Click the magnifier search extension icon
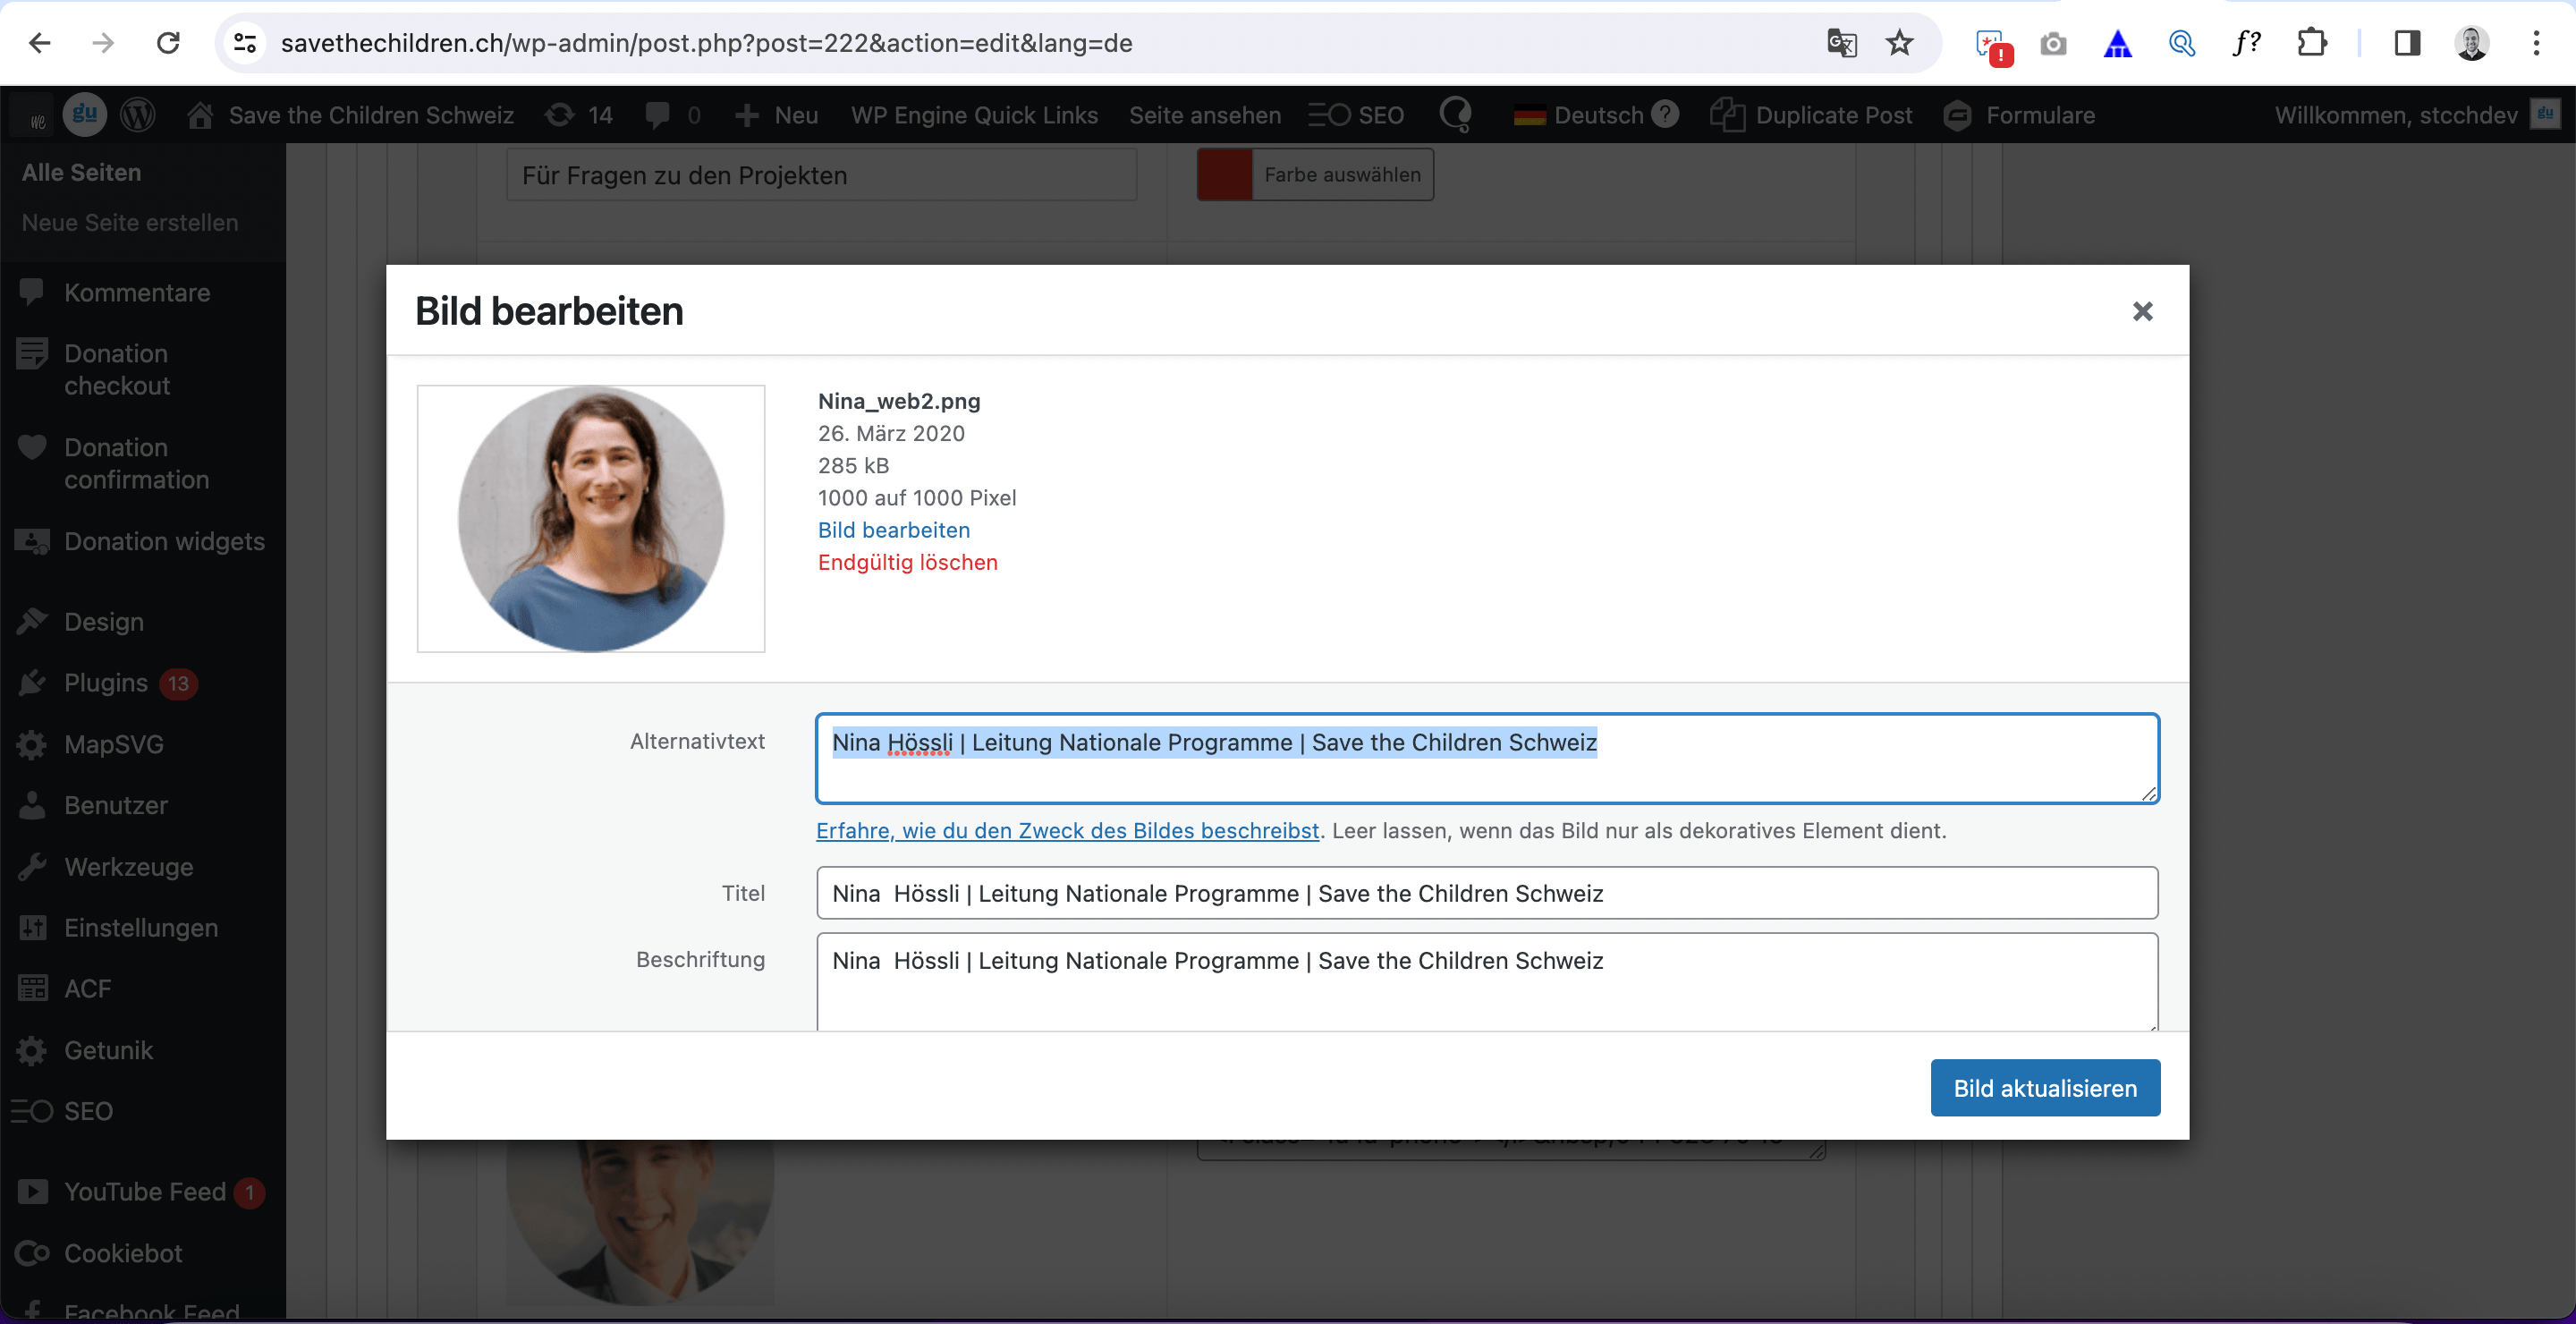The height and width of the screenshot is (1324, 2576). click(x=2181, y=44)
